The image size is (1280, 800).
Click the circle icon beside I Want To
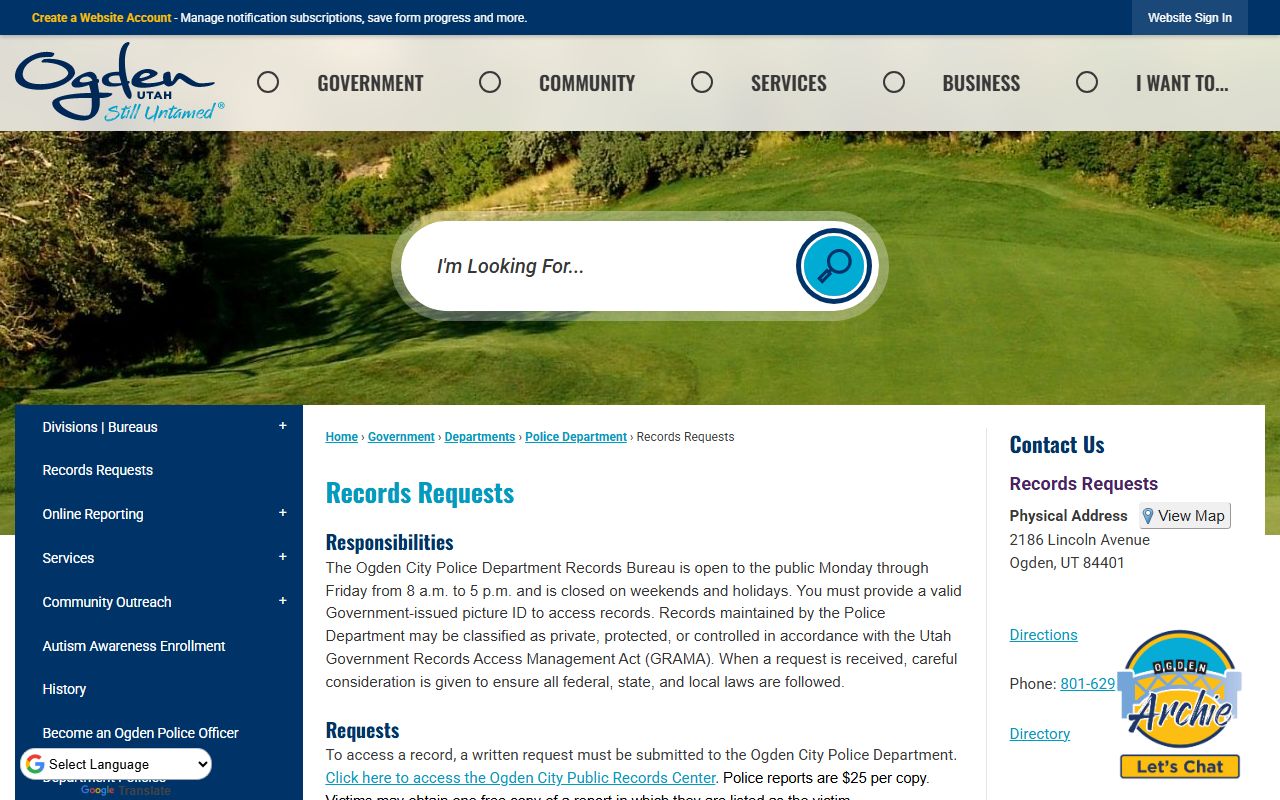[1087, 83]
